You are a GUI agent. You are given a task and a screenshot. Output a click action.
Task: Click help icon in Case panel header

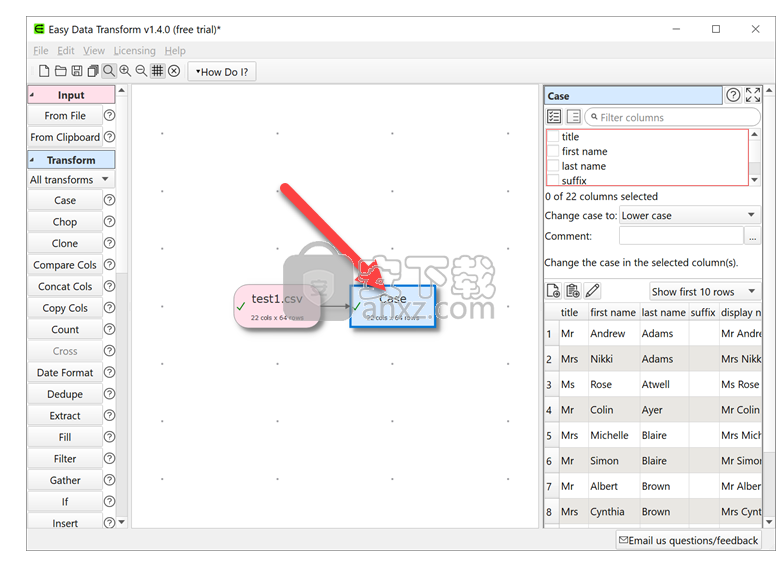coord(733,95)
